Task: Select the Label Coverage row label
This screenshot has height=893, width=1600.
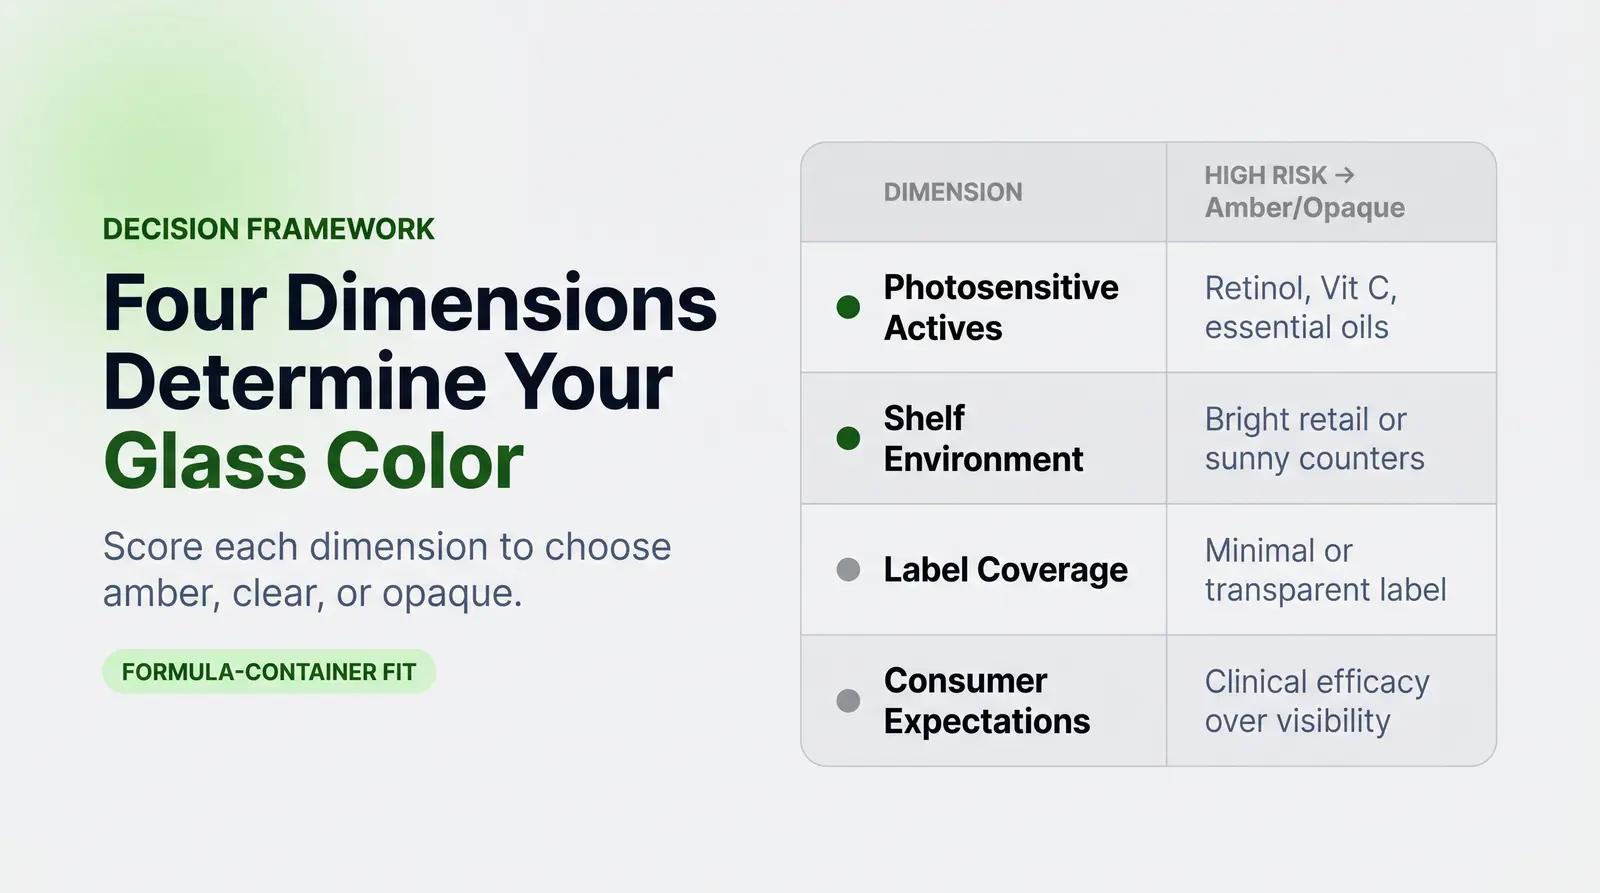Action: click(x=1006, y=570)
